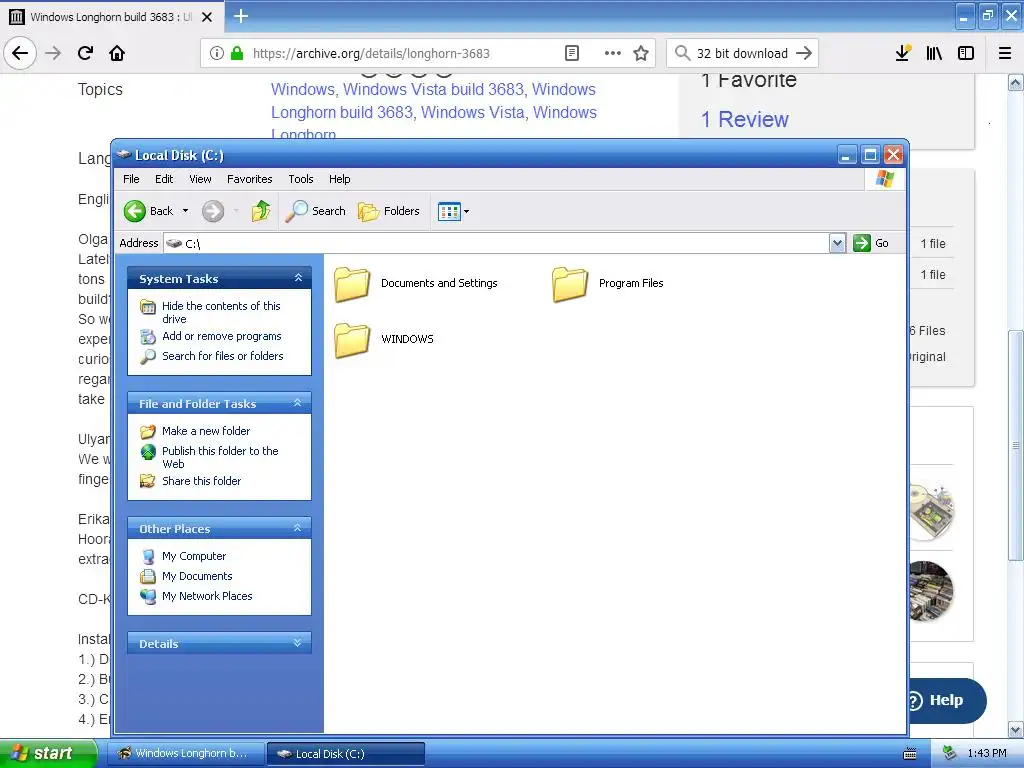Click the site information icon in URL bar

click(217, 54)
